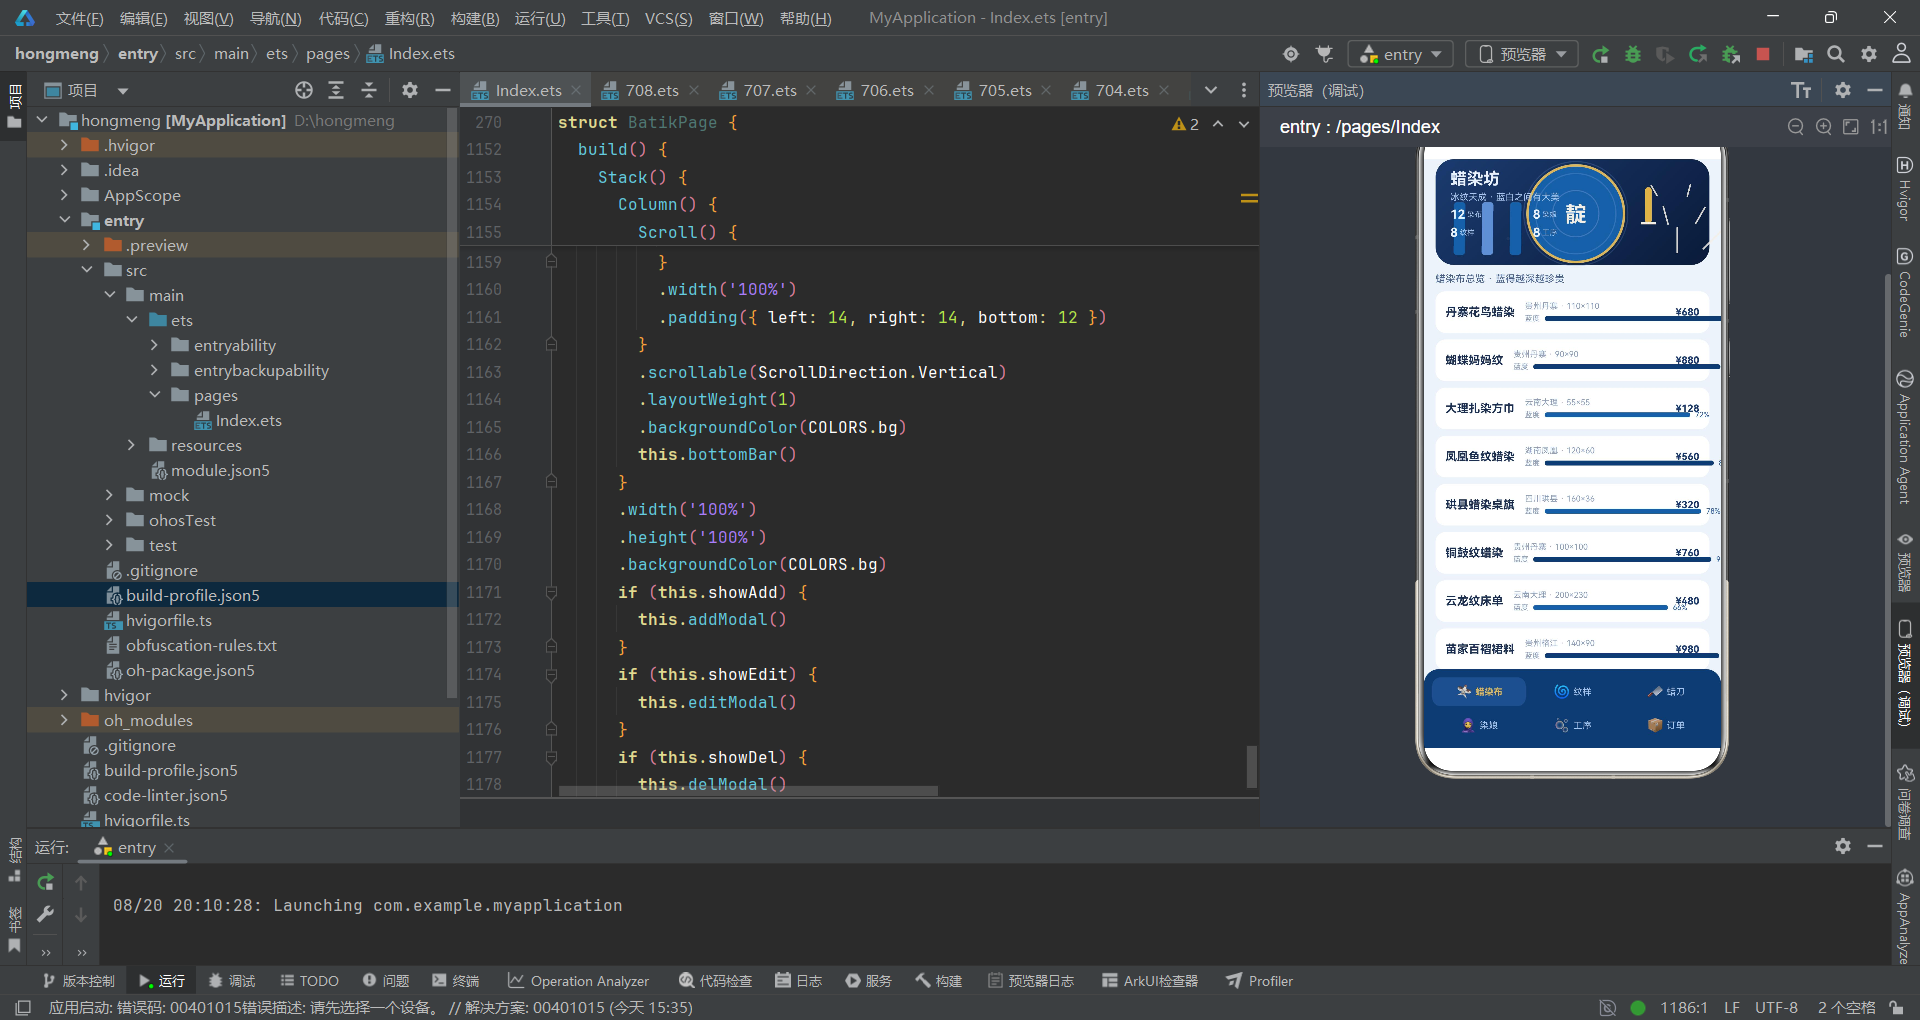
Task: Click the UTF-8 encoding in status bar
Action: tap(1776, 1007)
